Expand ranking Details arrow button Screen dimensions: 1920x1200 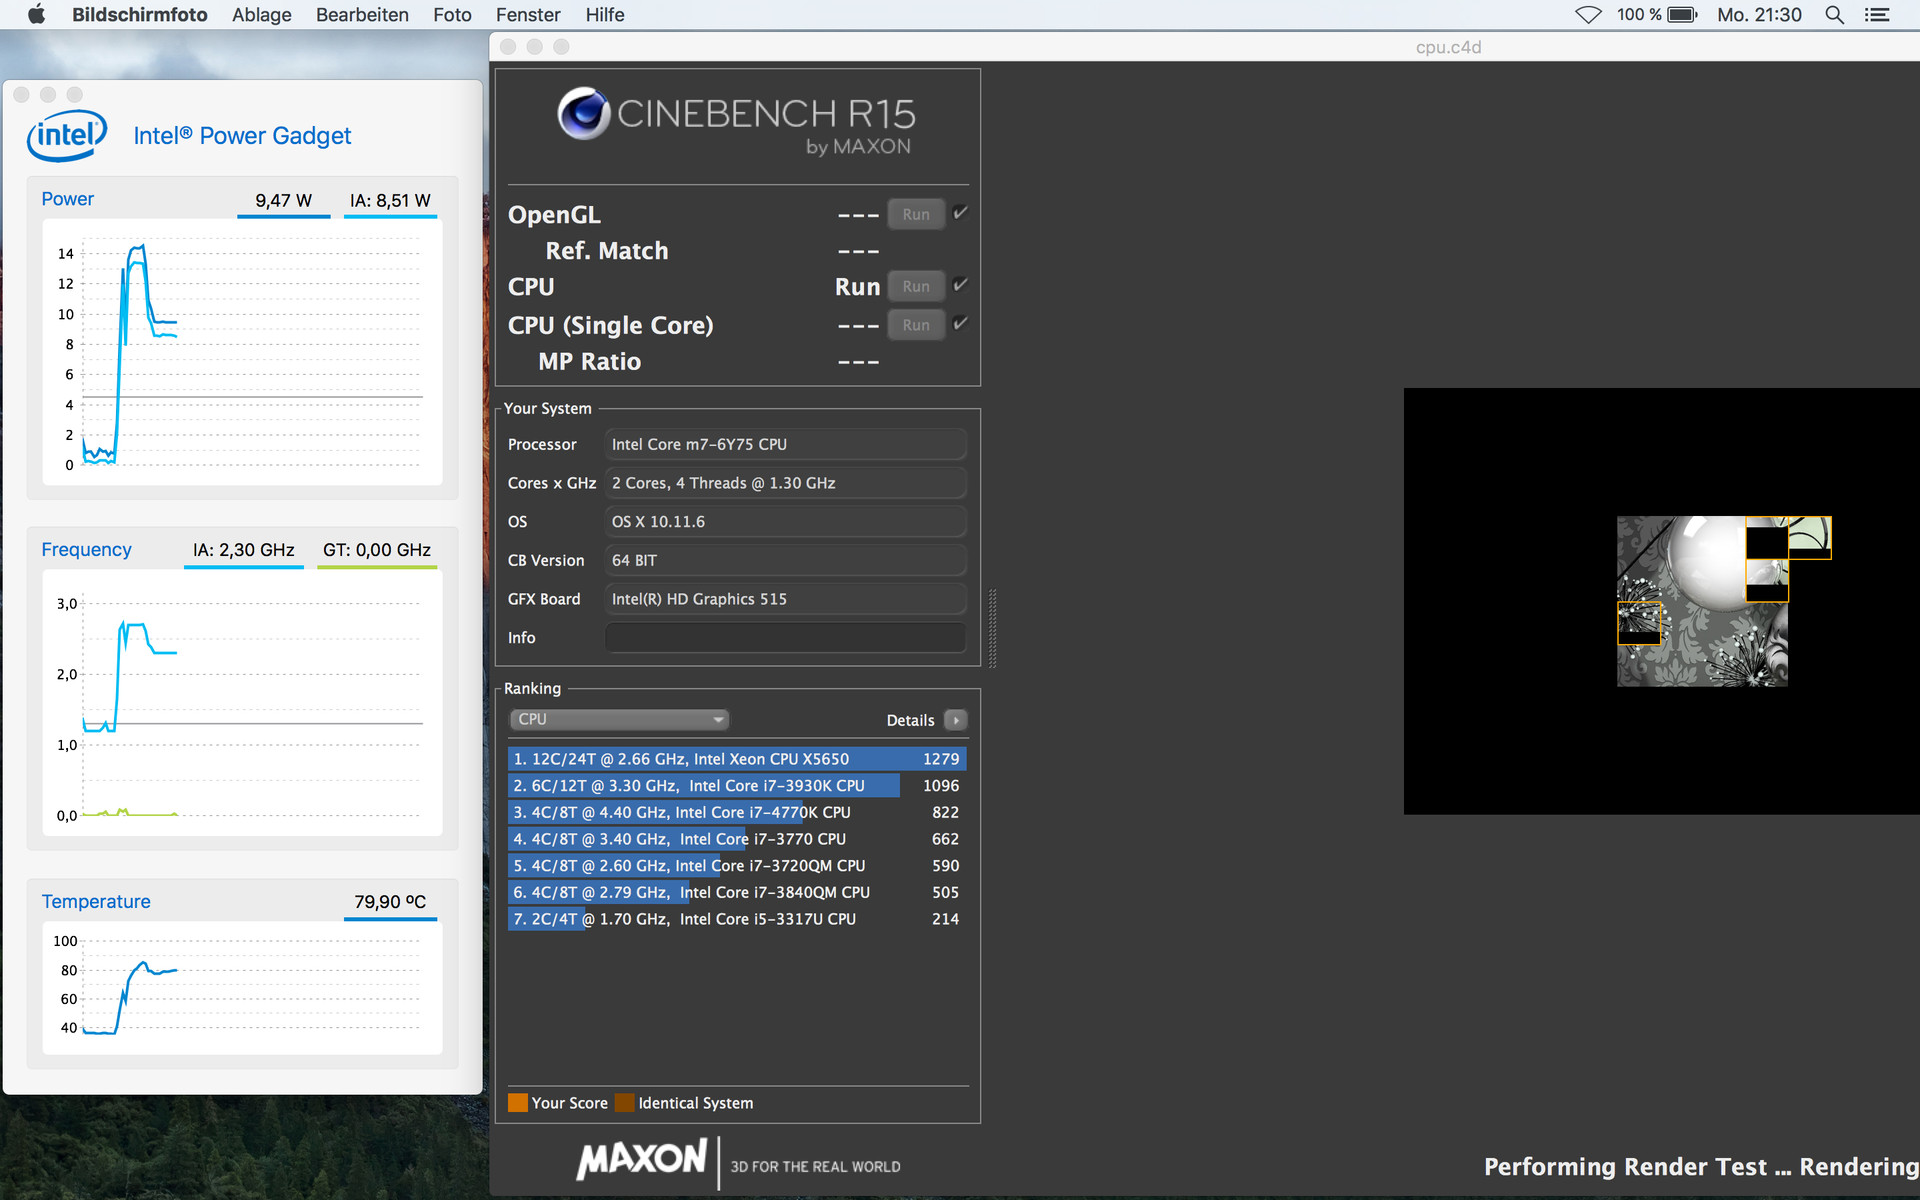coord(956,720)
